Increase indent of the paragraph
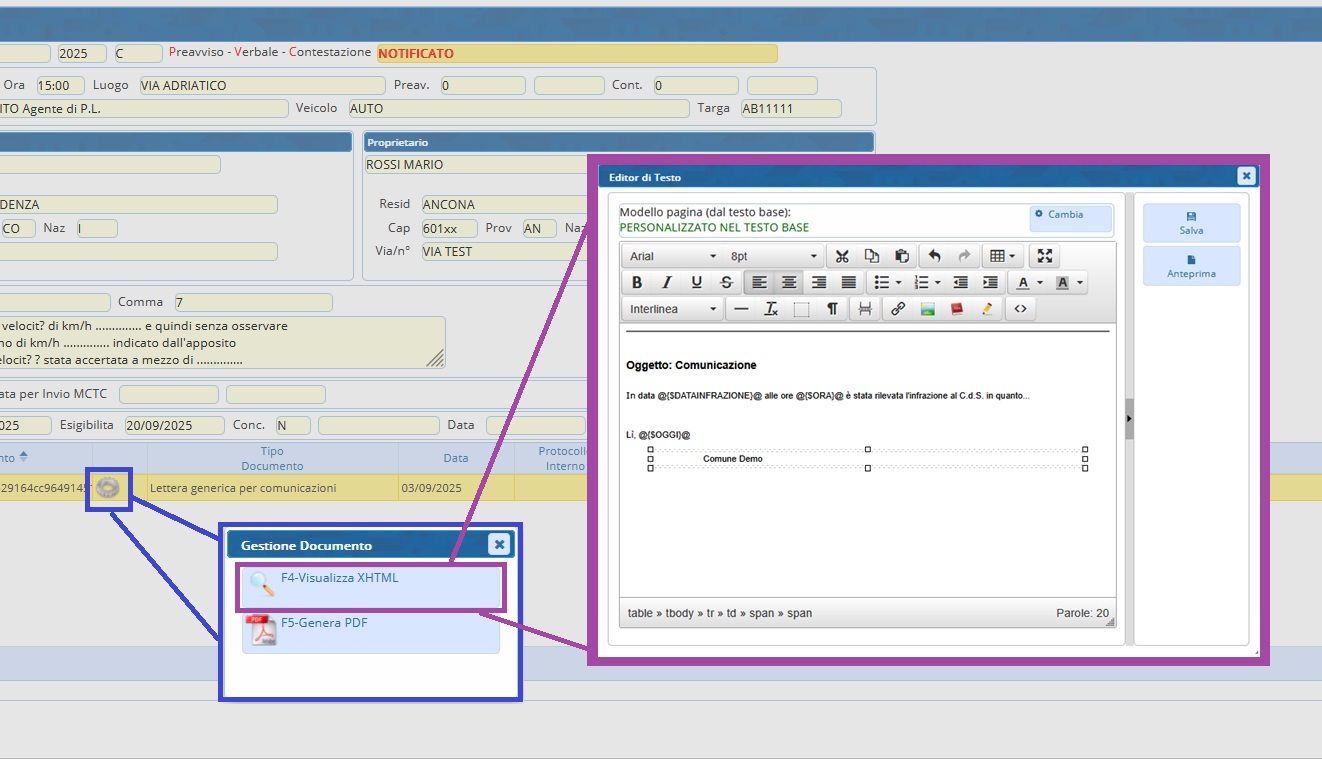Image resolution: width=1322 pixels, height=759 pixels. coord(990,283)
